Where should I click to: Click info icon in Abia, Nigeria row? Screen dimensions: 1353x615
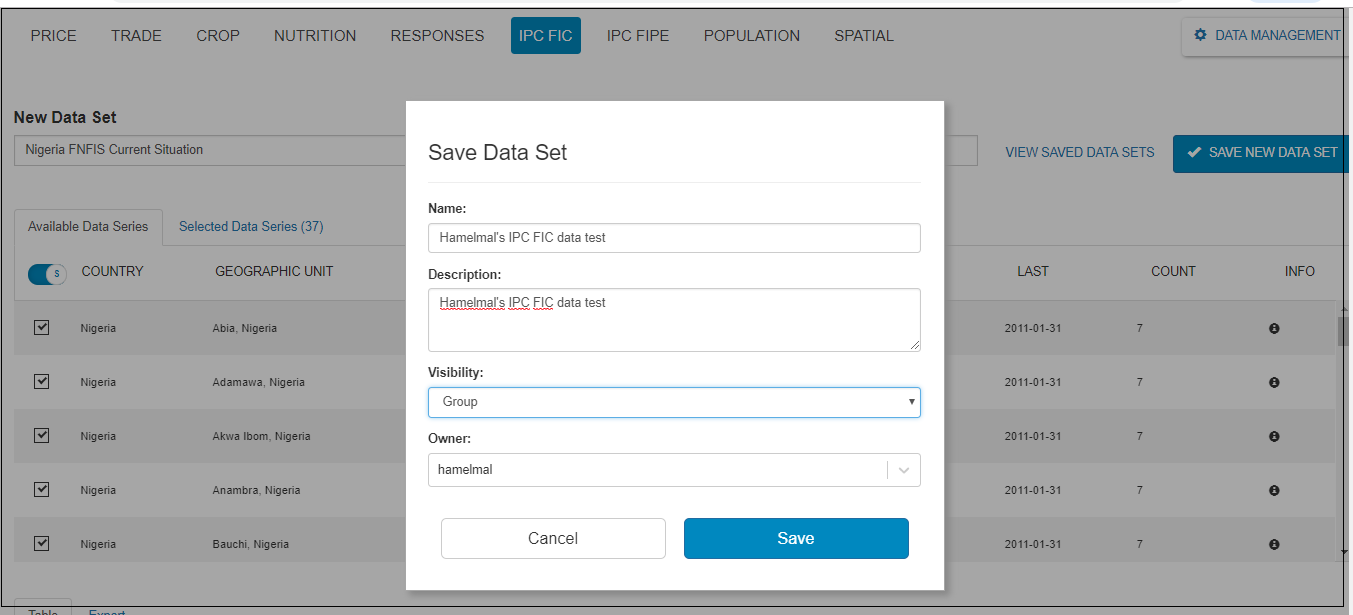coord(1274,328)
